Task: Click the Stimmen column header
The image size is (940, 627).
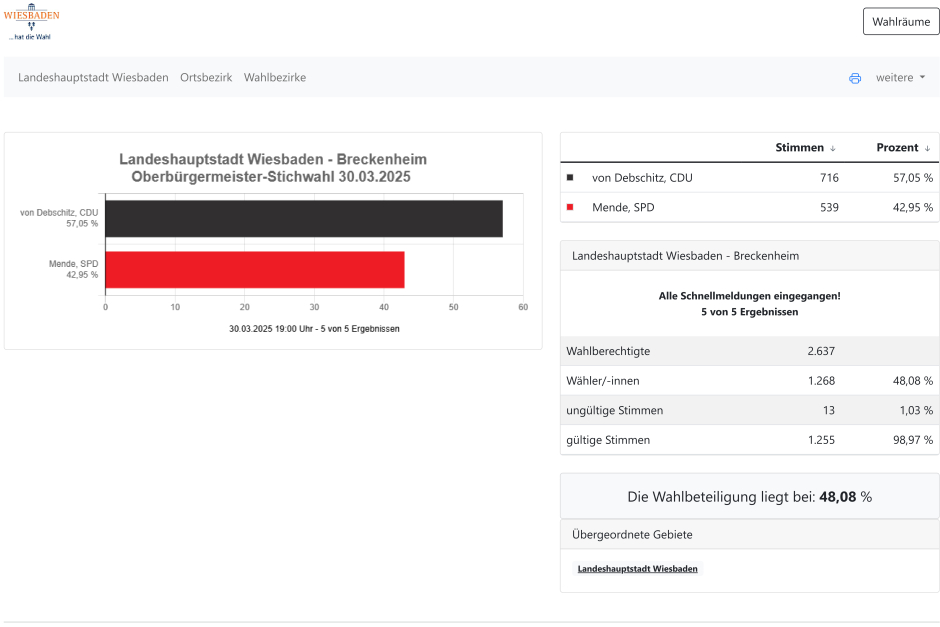Action: 799,147
